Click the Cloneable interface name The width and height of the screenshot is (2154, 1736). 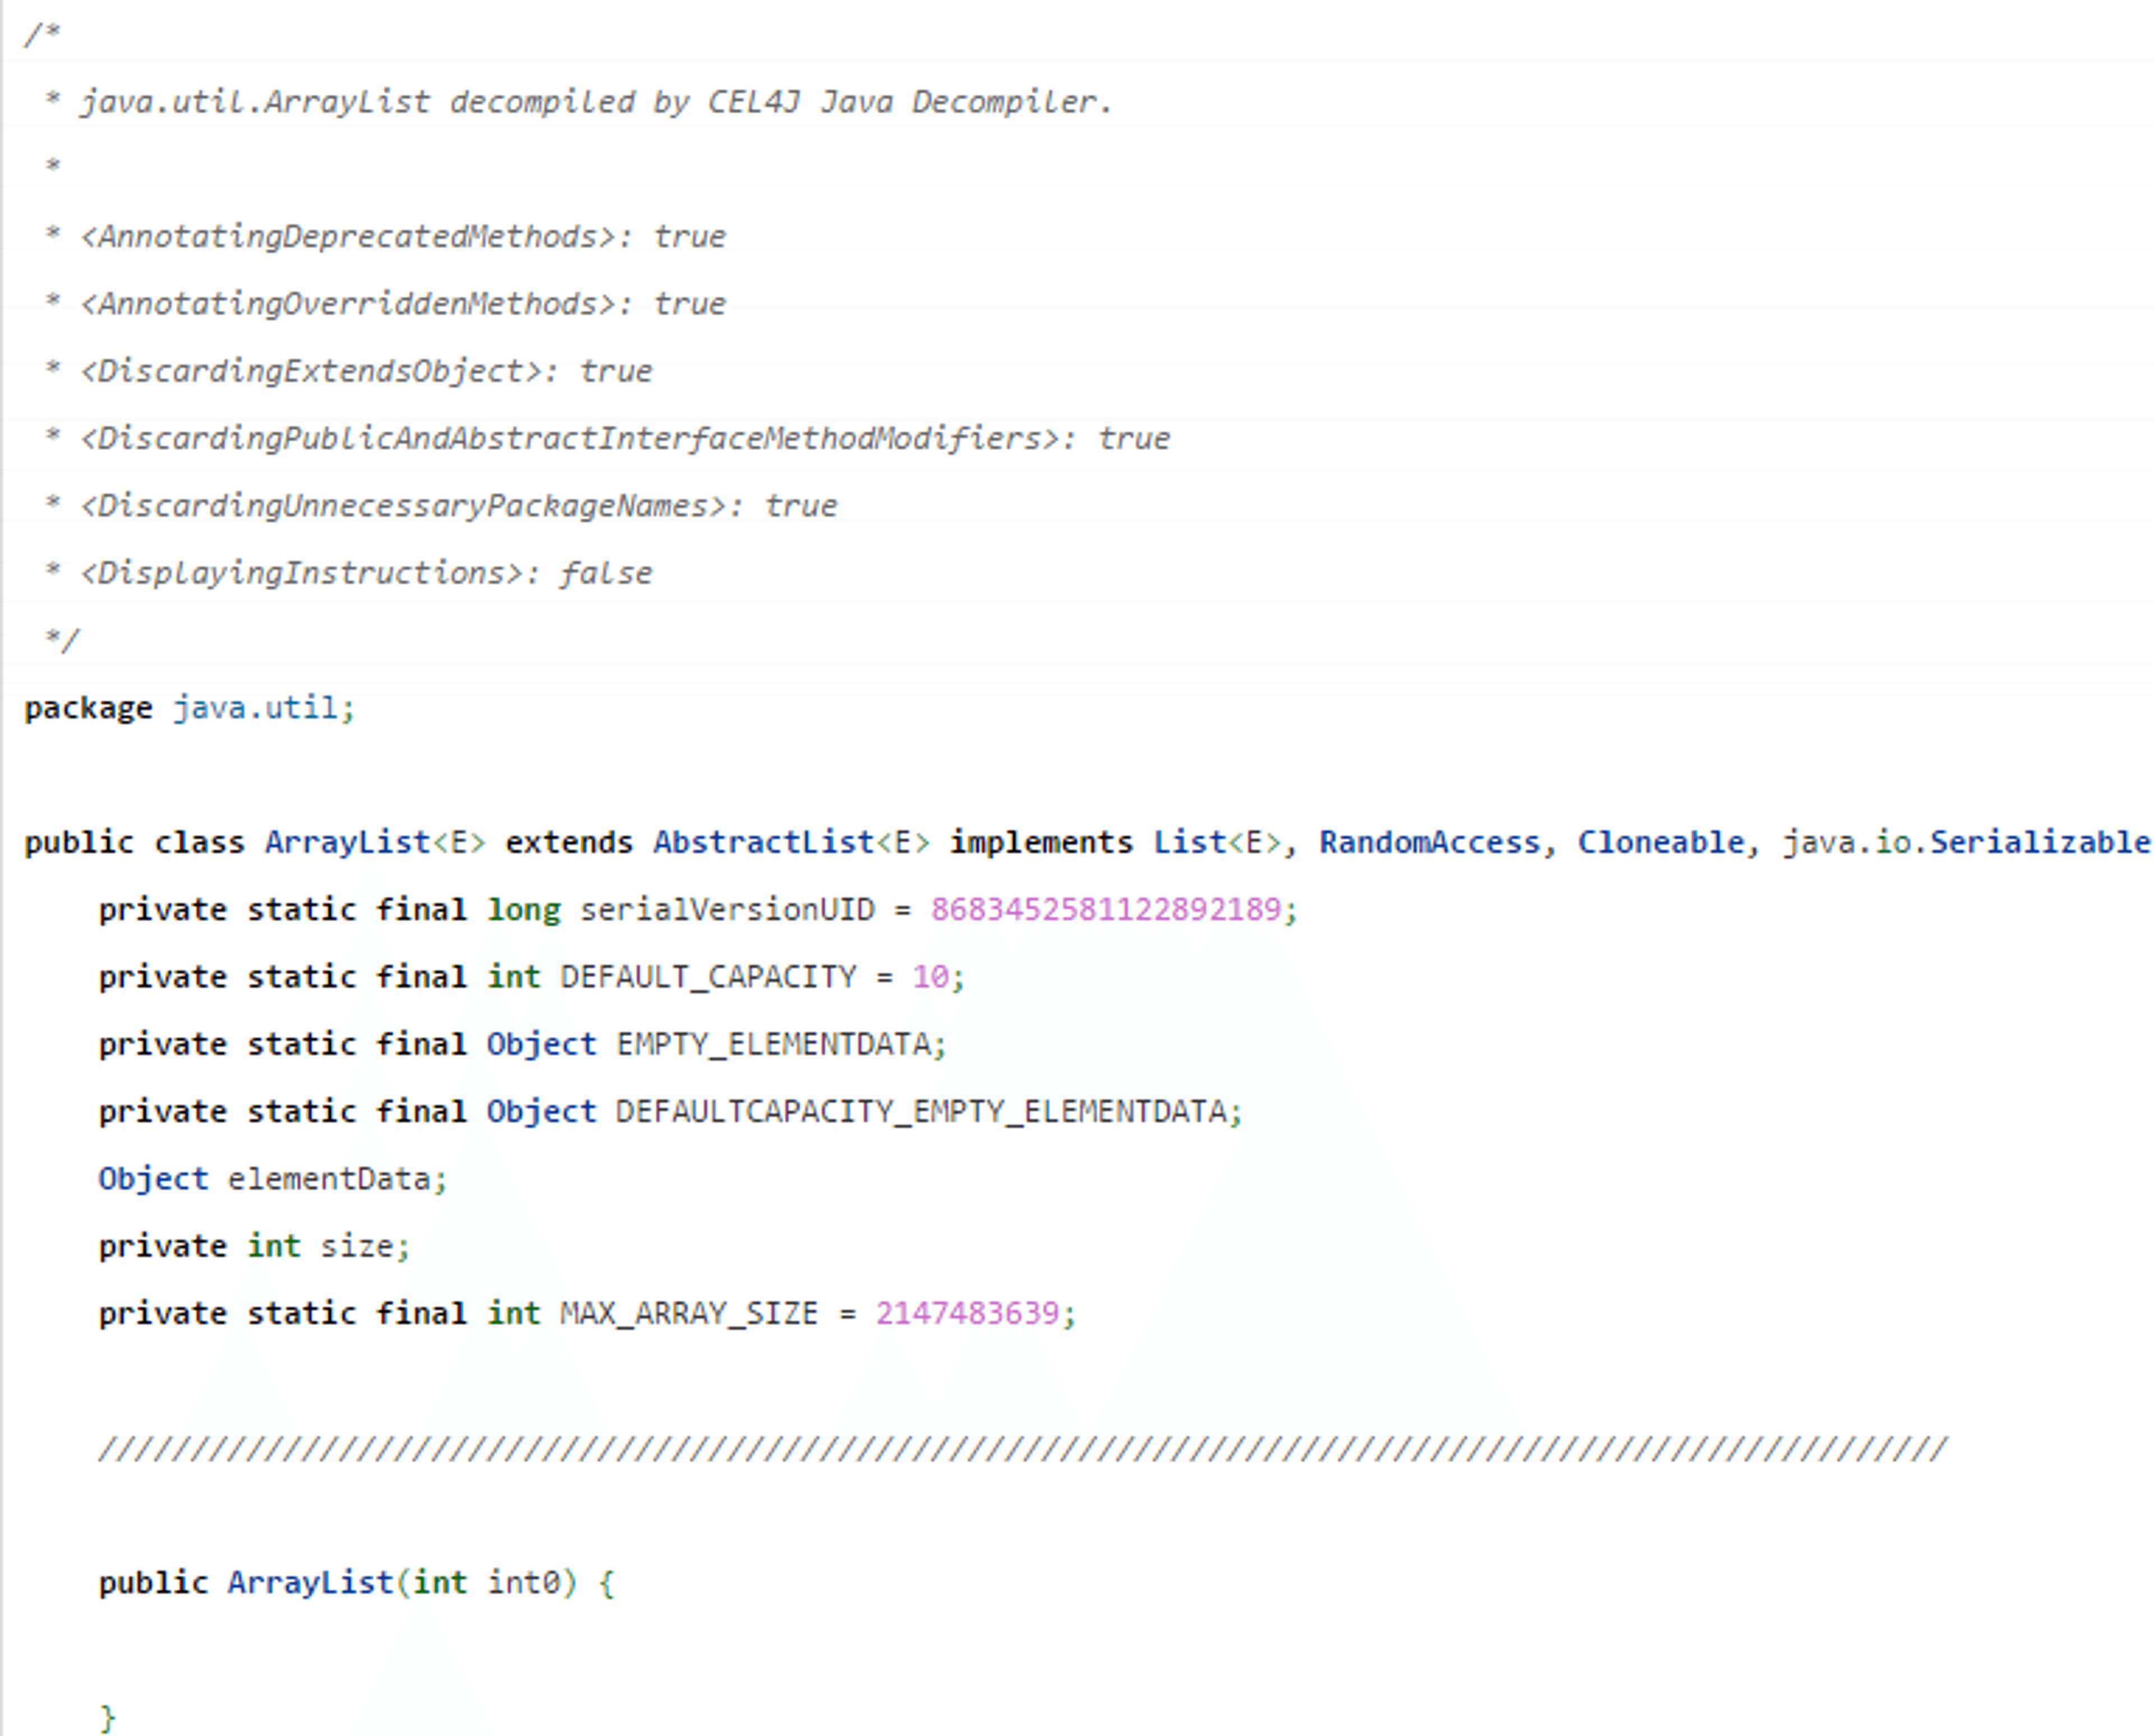point(1661,842)
